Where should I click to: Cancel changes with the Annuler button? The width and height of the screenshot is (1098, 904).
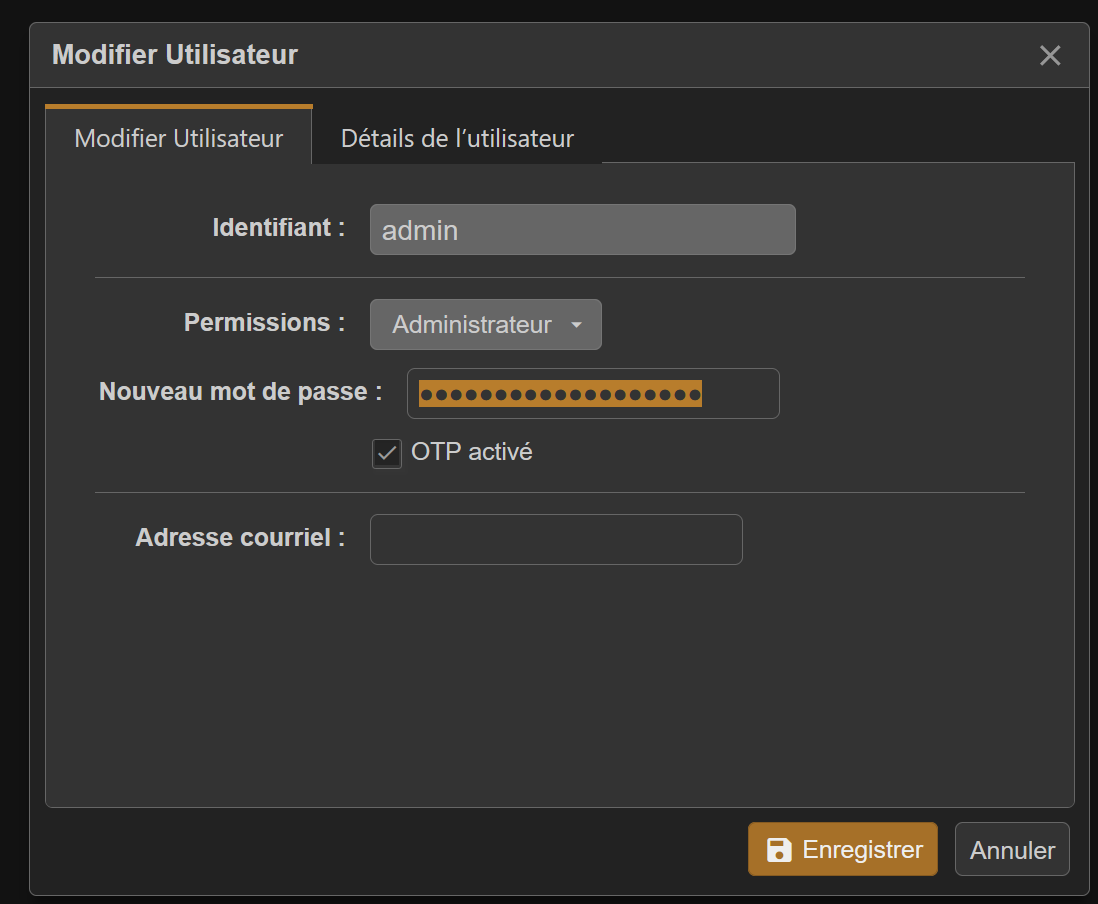tap(1012, 850)
